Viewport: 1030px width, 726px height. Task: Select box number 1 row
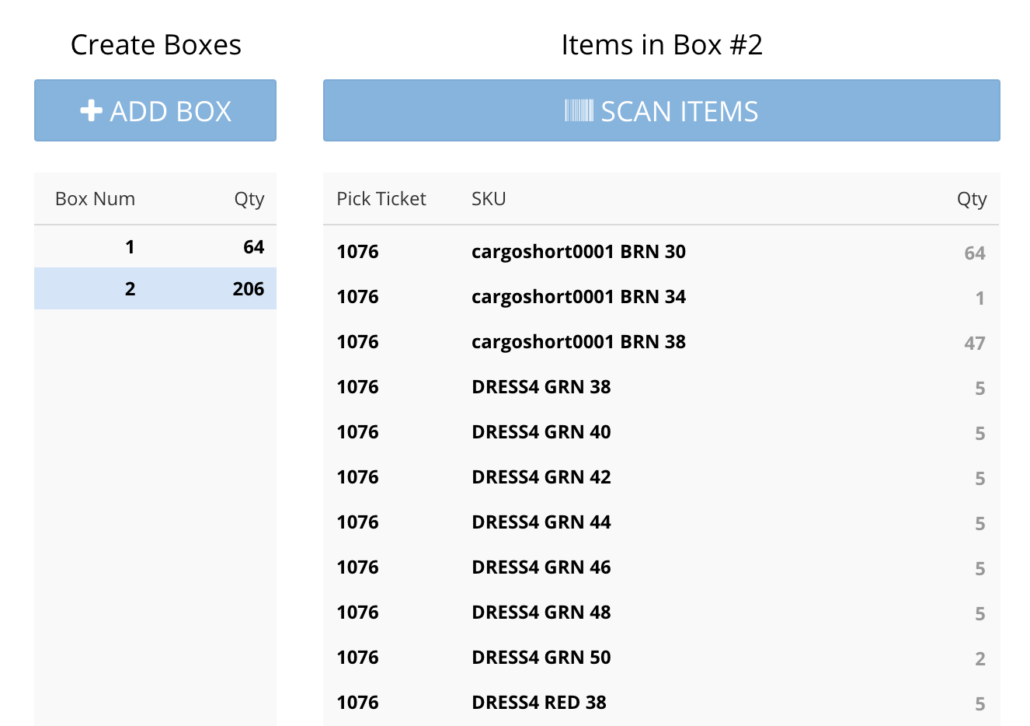tap(155, 247)
